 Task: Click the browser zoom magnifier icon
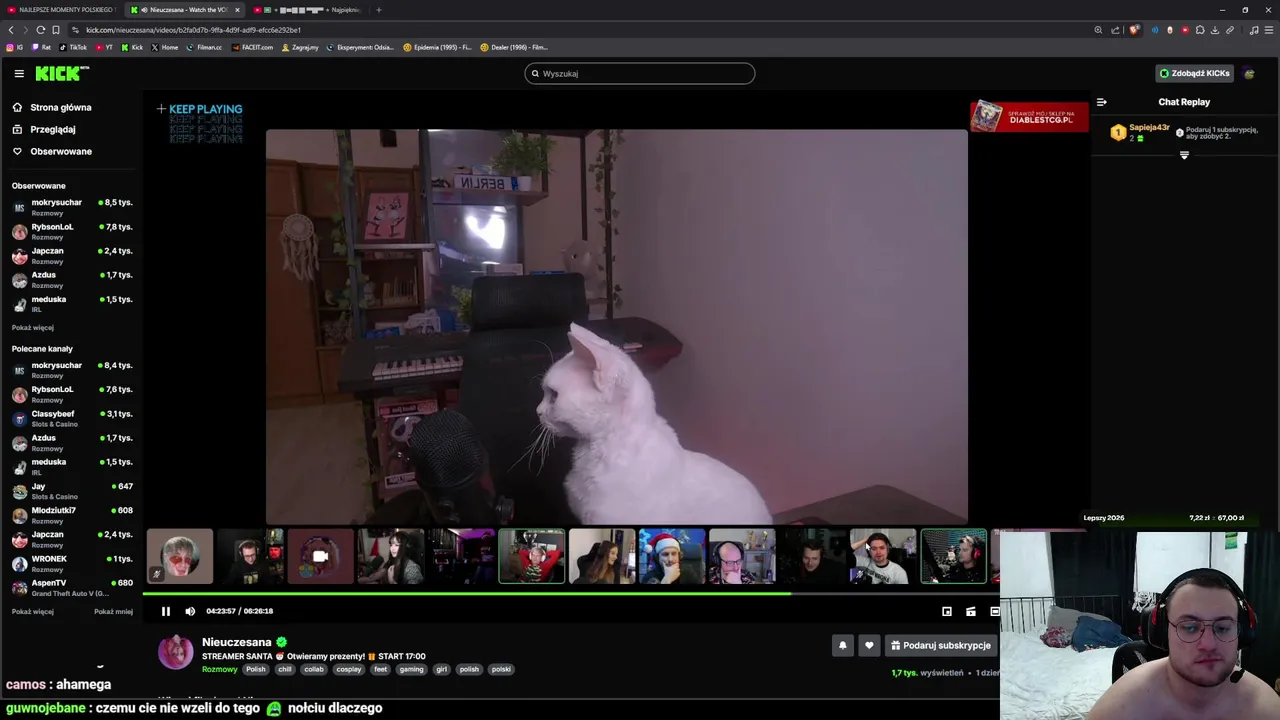(x=1098, y=30)
